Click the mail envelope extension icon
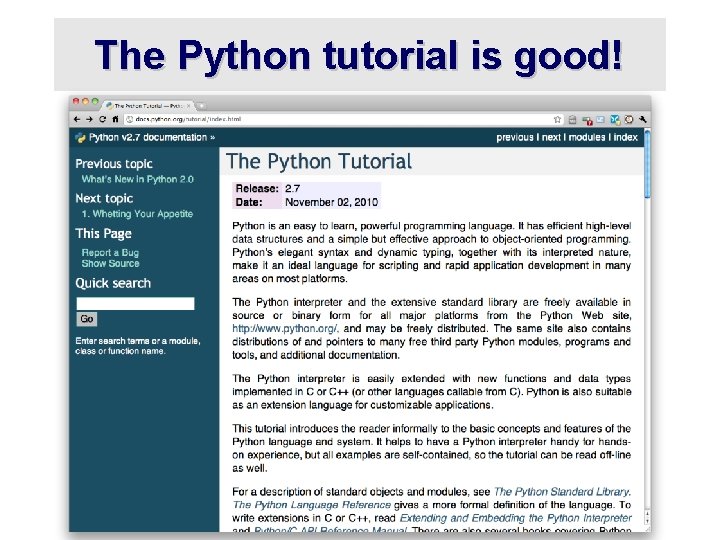The height and width of the screenshot is (540, 720). point(601,120)
